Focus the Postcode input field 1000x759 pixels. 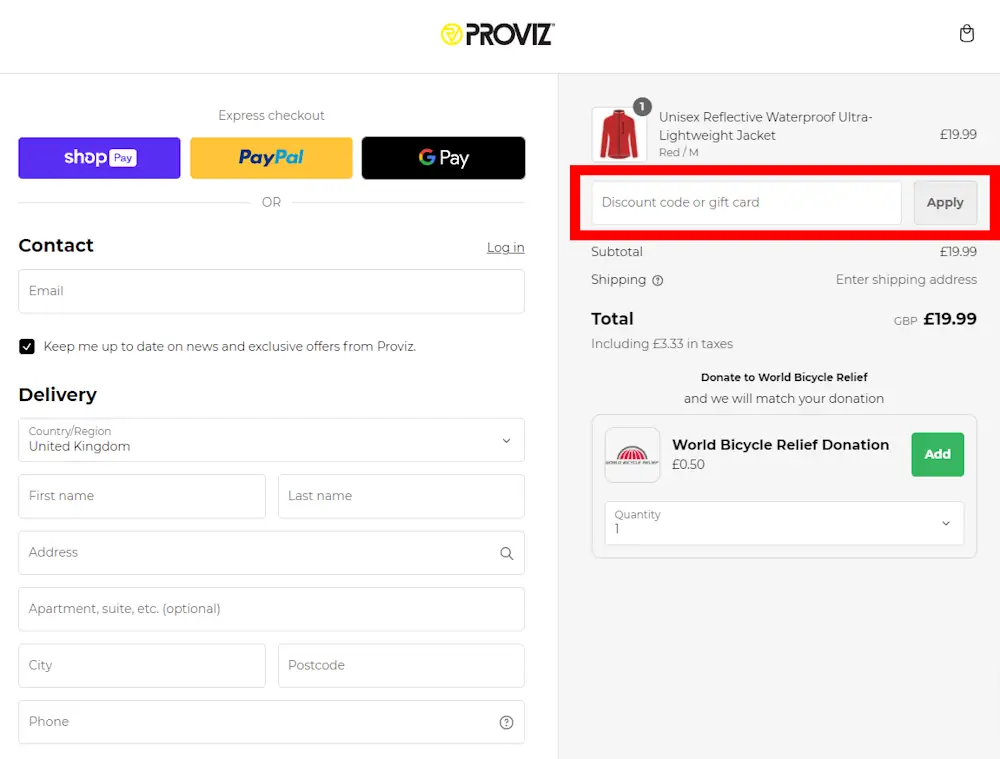point(401,666)
